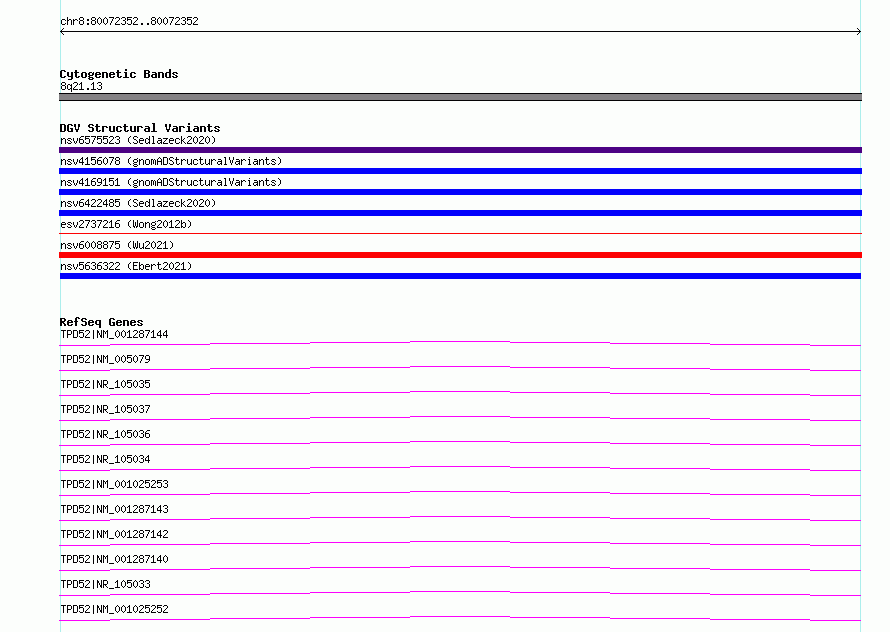Click the blue nsv4156078 variant bar
Screen dimensions: 890x632
(x=460, y=171)
